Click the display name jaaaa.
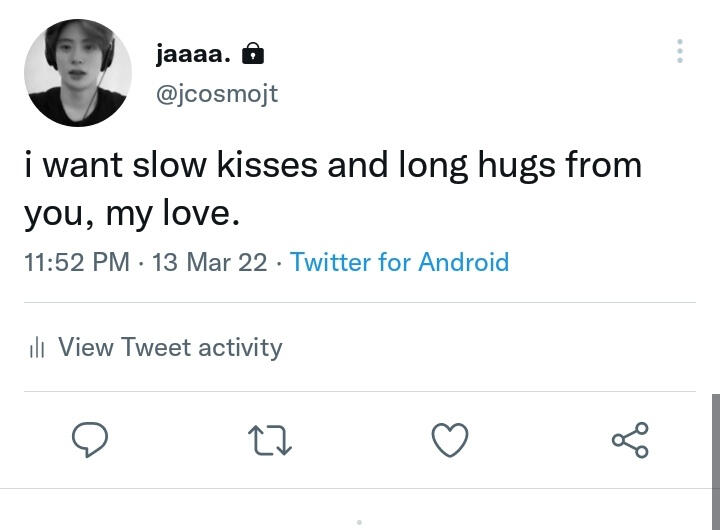 tap(194, 54)
